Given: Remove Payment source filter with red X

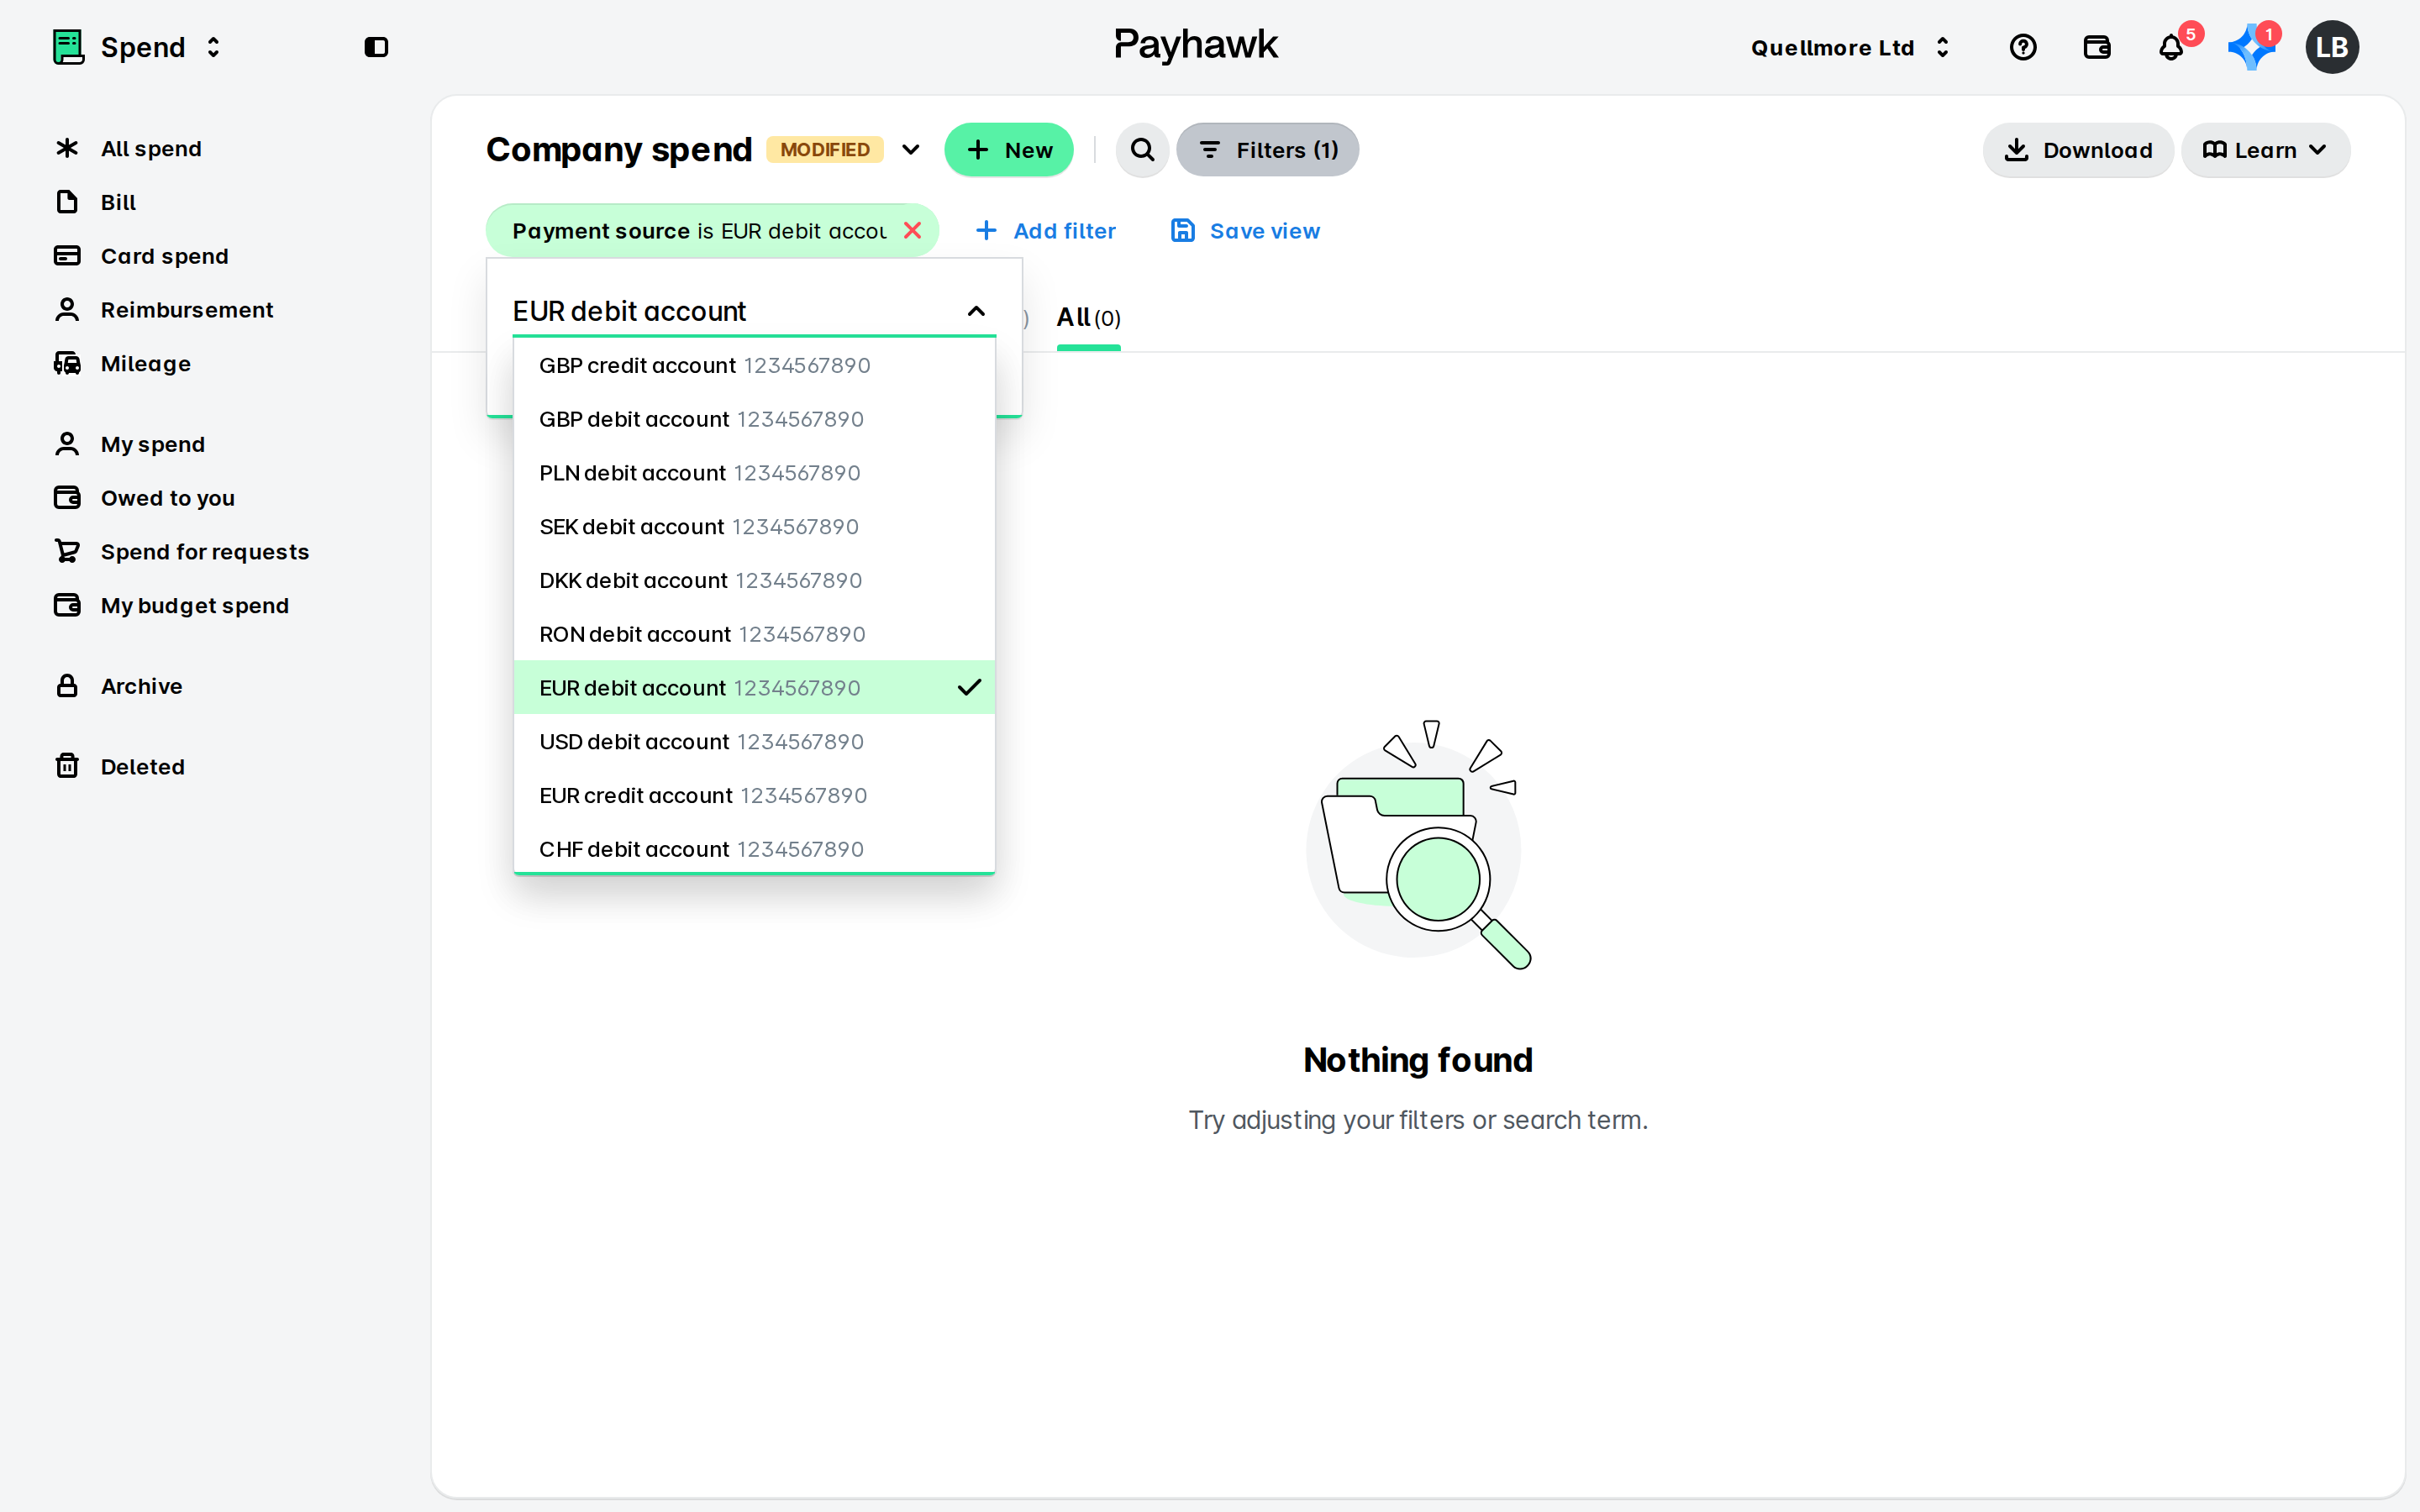Looking at the screenshot, I should pyautogui.click(x=912, y=230).
